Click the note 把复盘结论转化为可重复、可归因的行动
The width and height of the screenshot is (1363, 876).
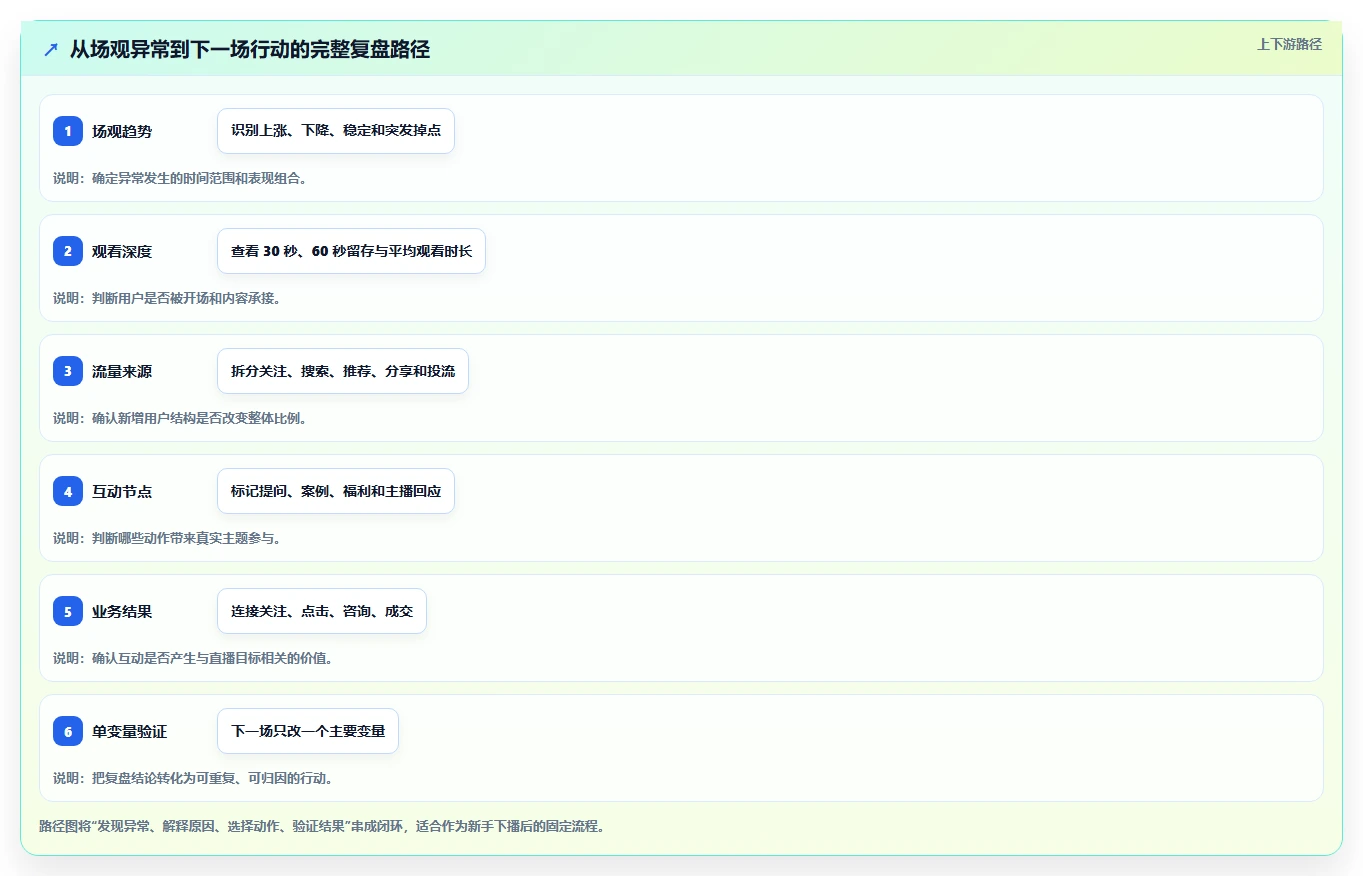click(192, 778)
